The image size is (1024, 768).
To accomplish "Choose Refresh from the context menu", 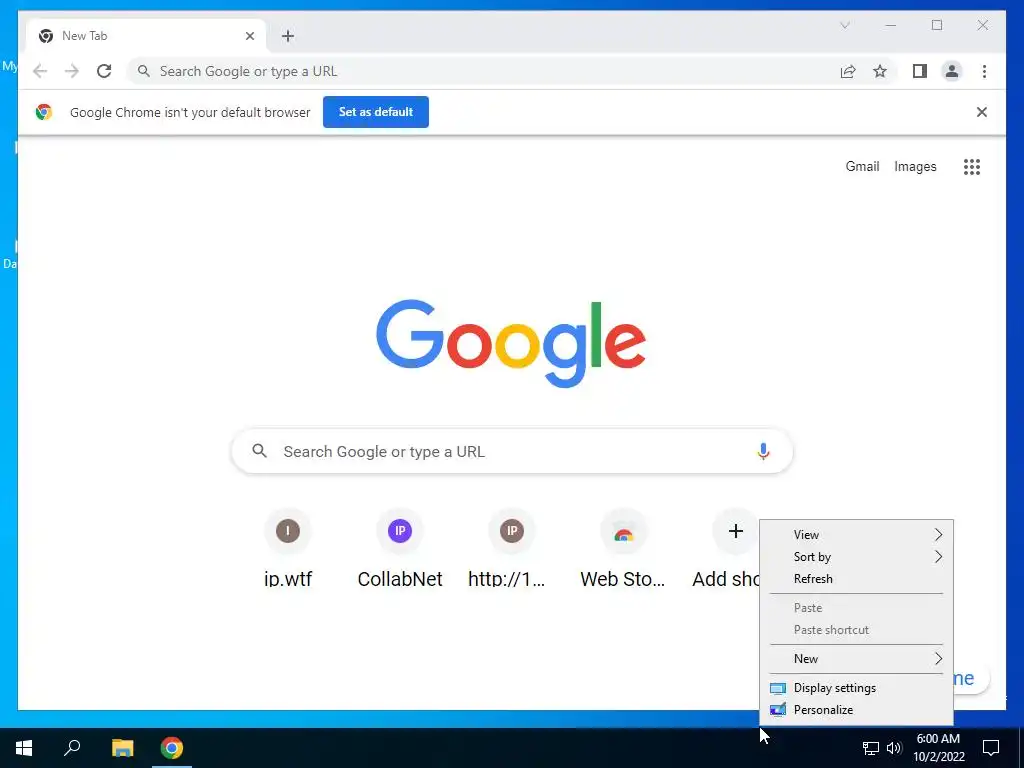I will (x=856, y=579).
